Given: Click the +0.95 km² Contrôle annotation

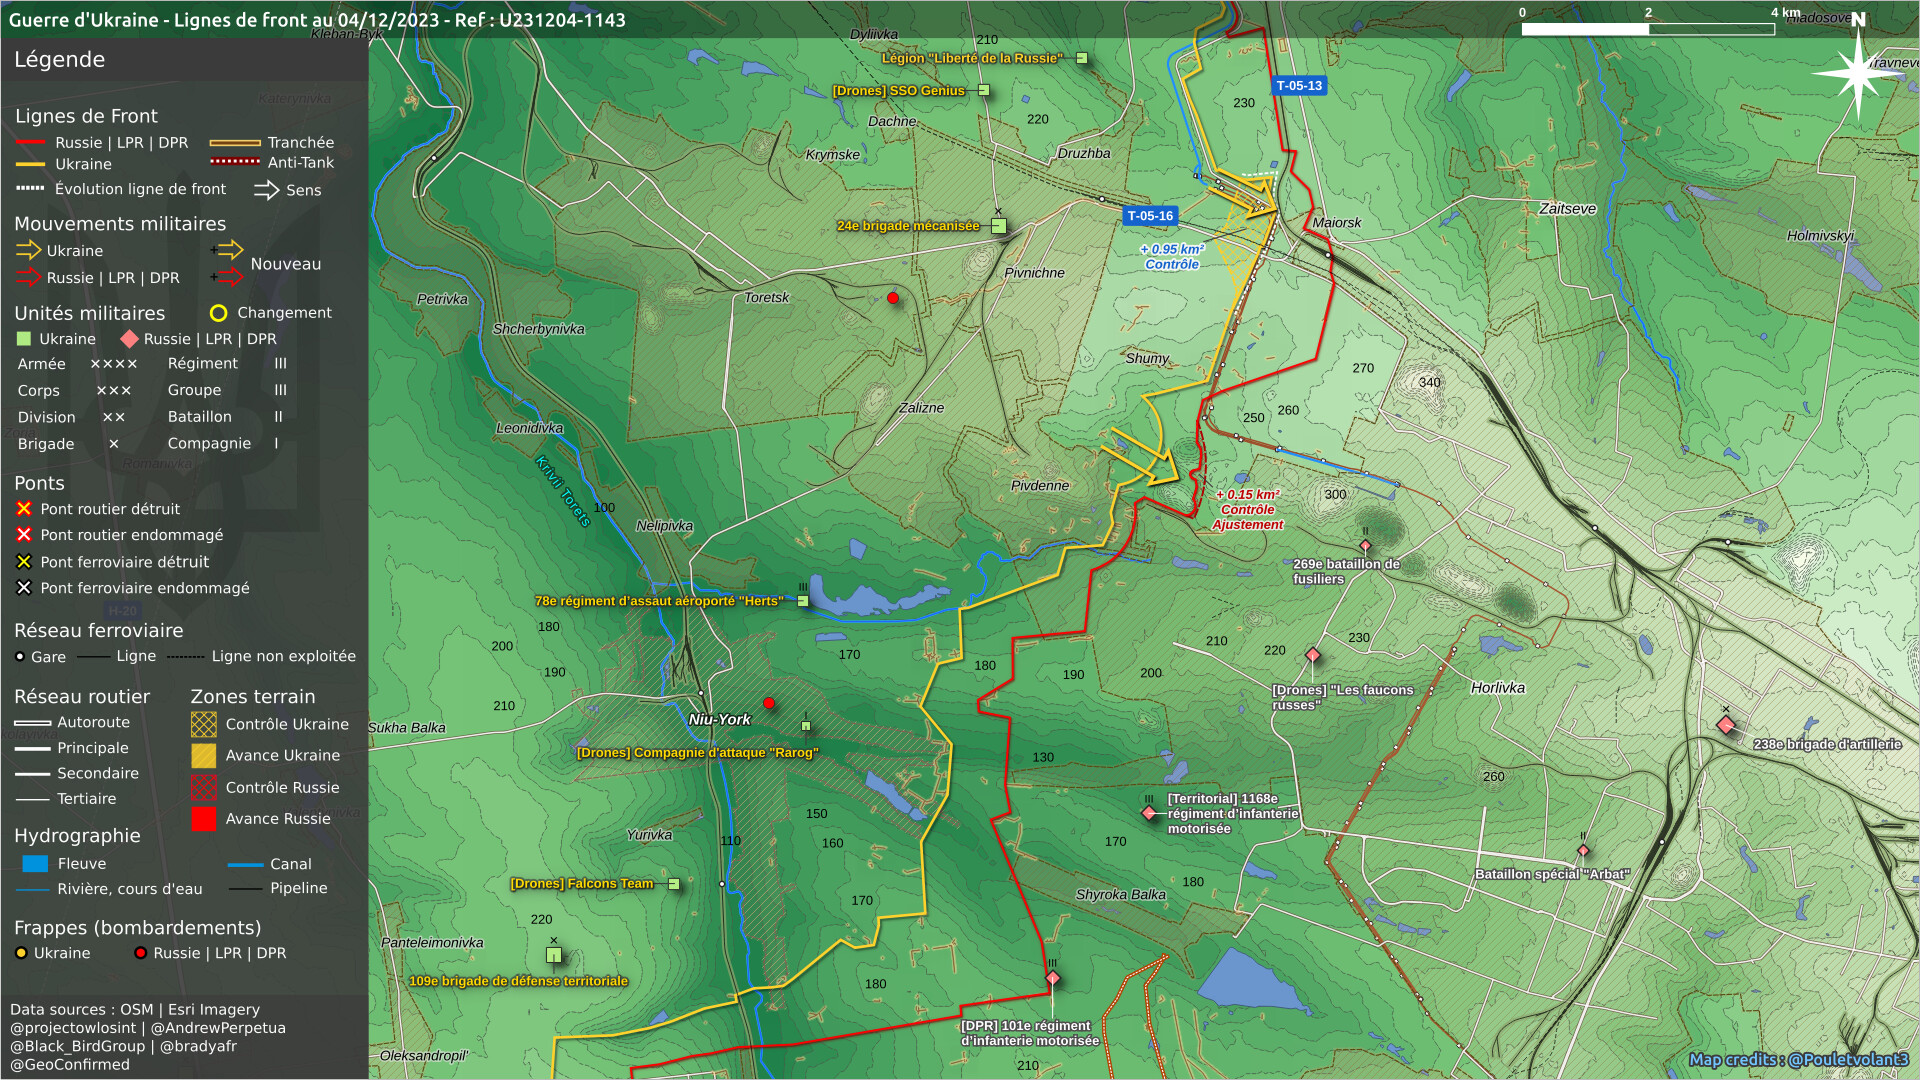Looking at the screenshot, I should pyautogui.click(x=1172, y=257).
